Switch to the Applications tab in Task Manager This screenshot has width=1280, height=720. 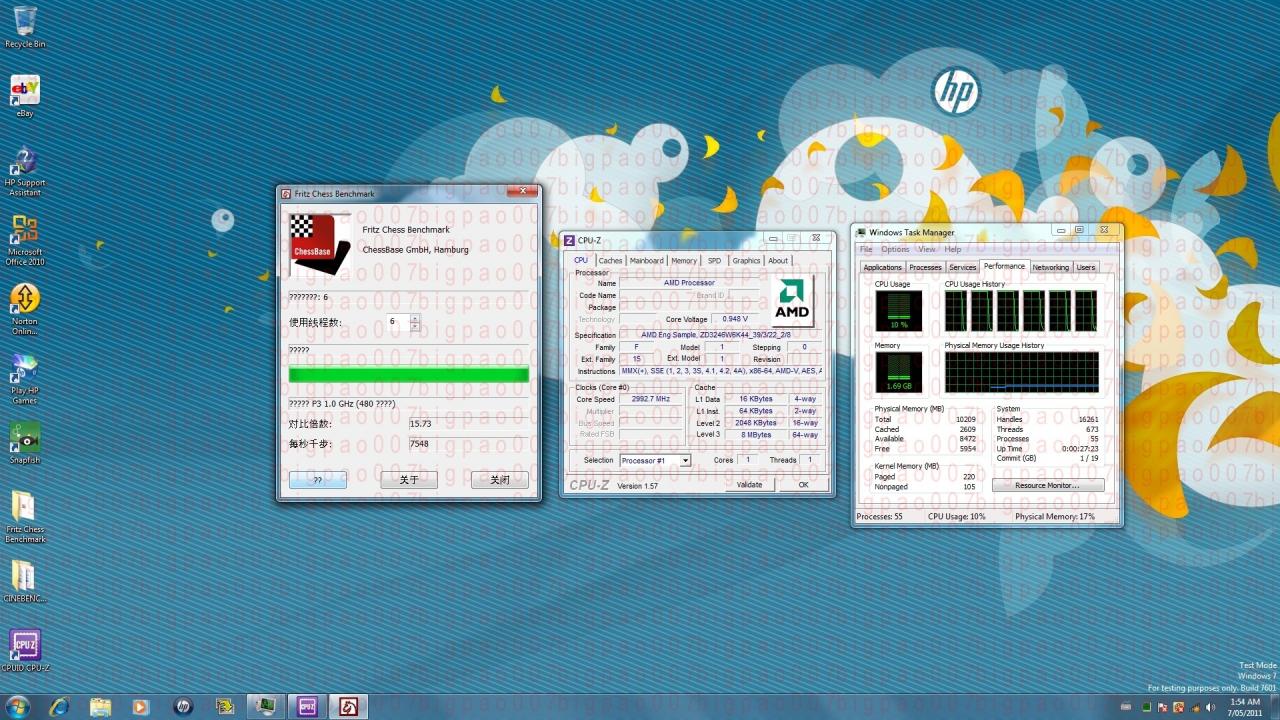882,267
